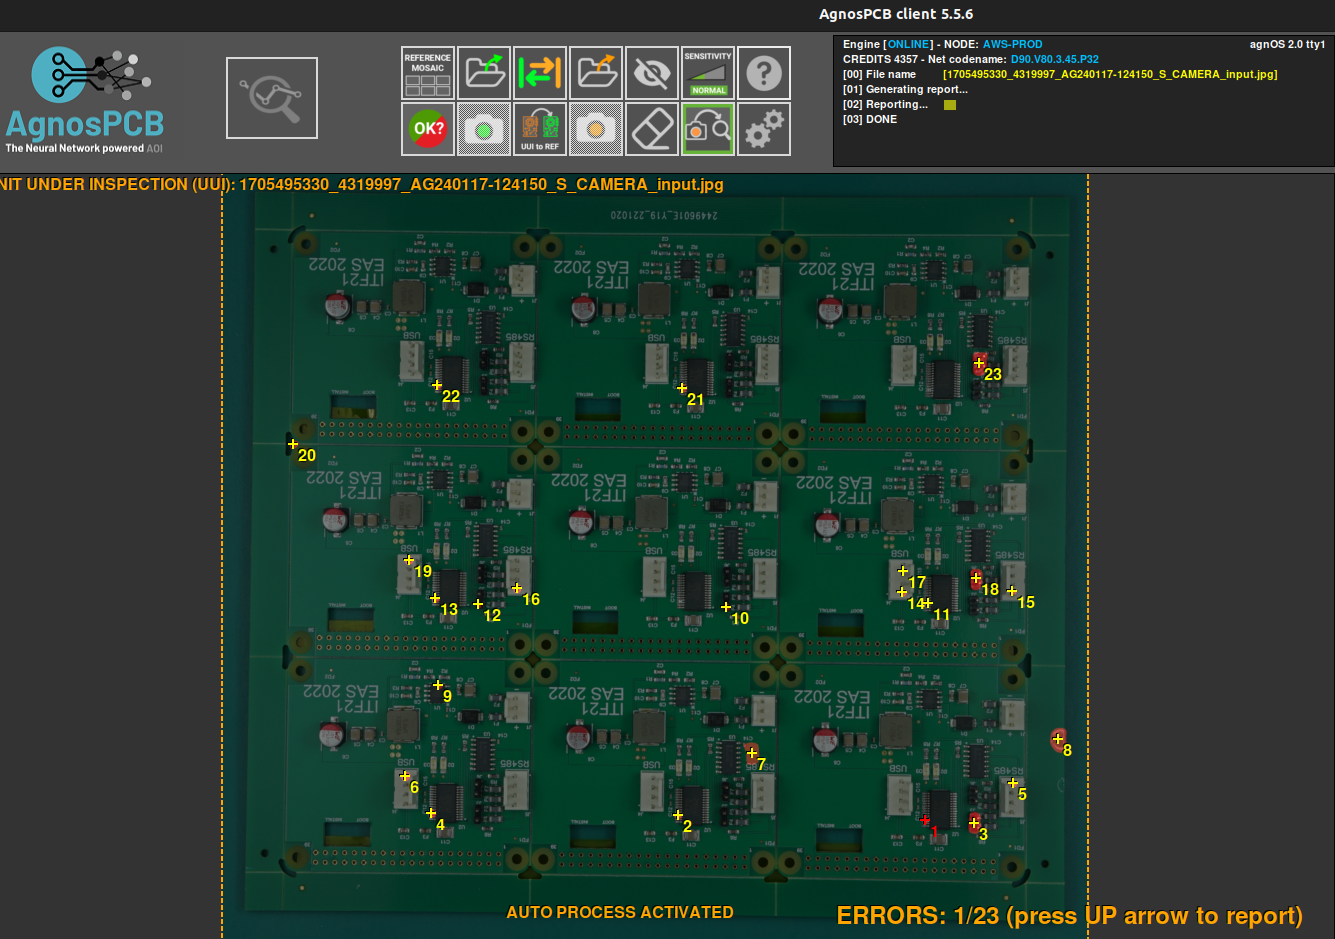Click the NORMAL sensitivity badge
The image size is (1335, 939).
click(708, 89)
